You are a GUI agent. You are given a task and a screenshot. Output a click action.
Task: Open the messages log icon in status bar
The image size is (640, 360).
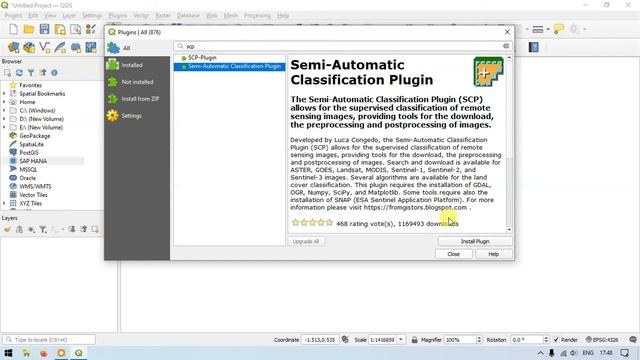tap(633, 340)
